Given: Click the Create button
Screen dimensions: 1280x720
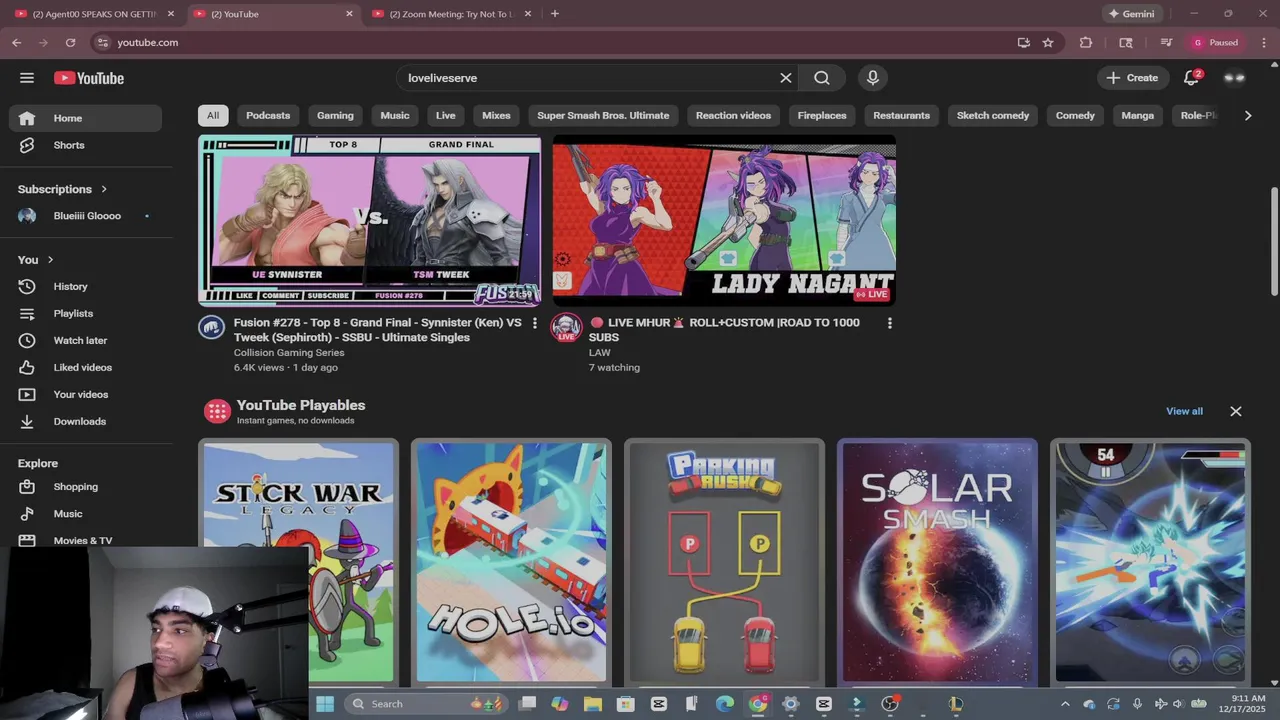Looking at the screenshot, I should click(1132, 78).
